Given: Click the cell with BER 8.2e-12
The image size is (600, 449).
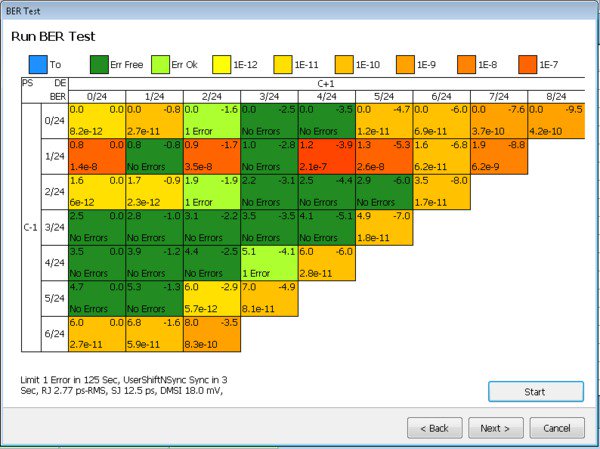Looking at the screenshot, I should pyautogui.click(x=96, y=120).
